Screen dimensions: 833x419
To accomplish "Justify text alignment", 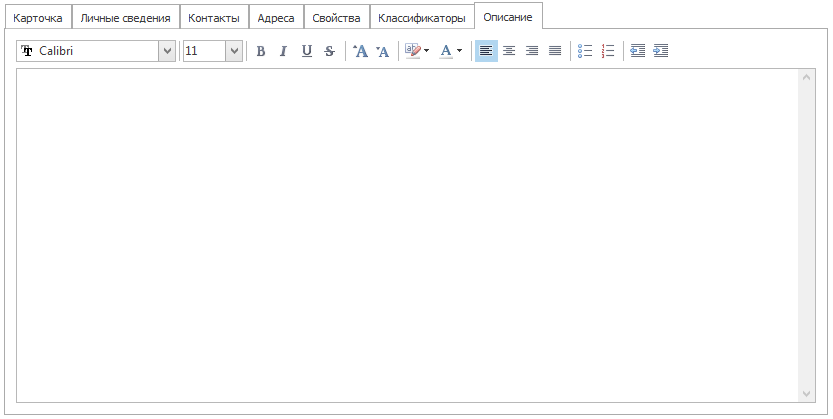I will [x=555, y=51].
